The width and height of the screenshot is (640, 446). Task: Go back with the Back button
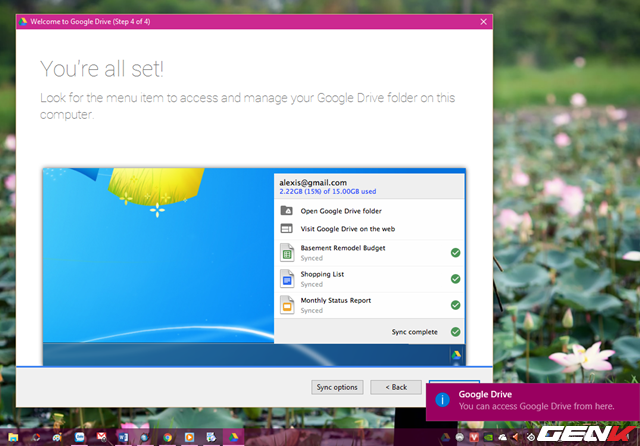[395, 387]
